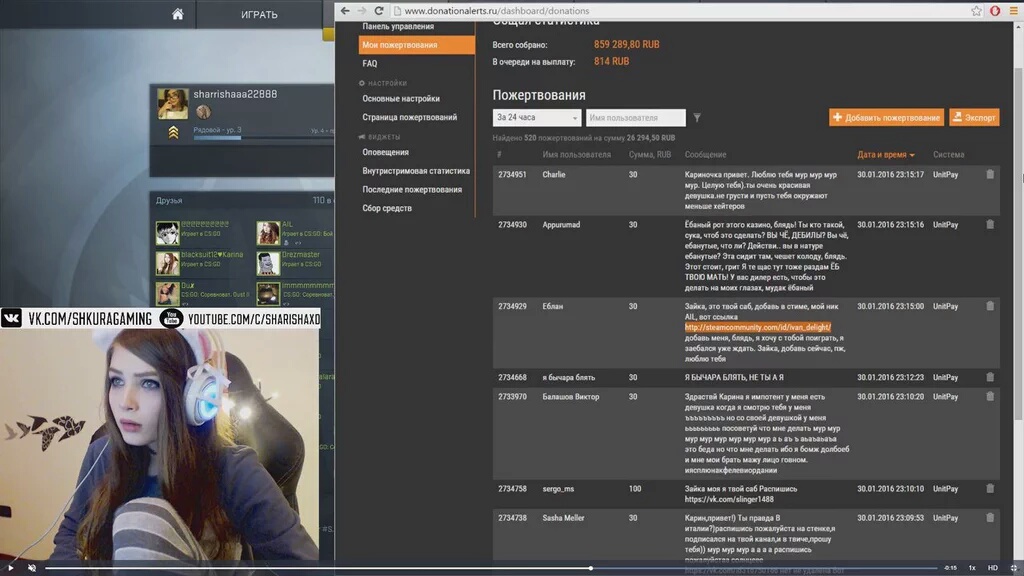Click the '859 289,80 RUB' total amount
The width and height of the screenshot is (1024, 576).
626,44
